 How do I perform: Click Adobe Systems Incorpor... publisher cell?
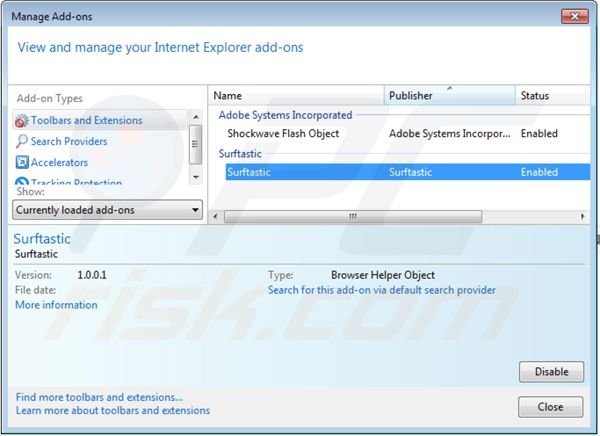(x=450, y=134)
